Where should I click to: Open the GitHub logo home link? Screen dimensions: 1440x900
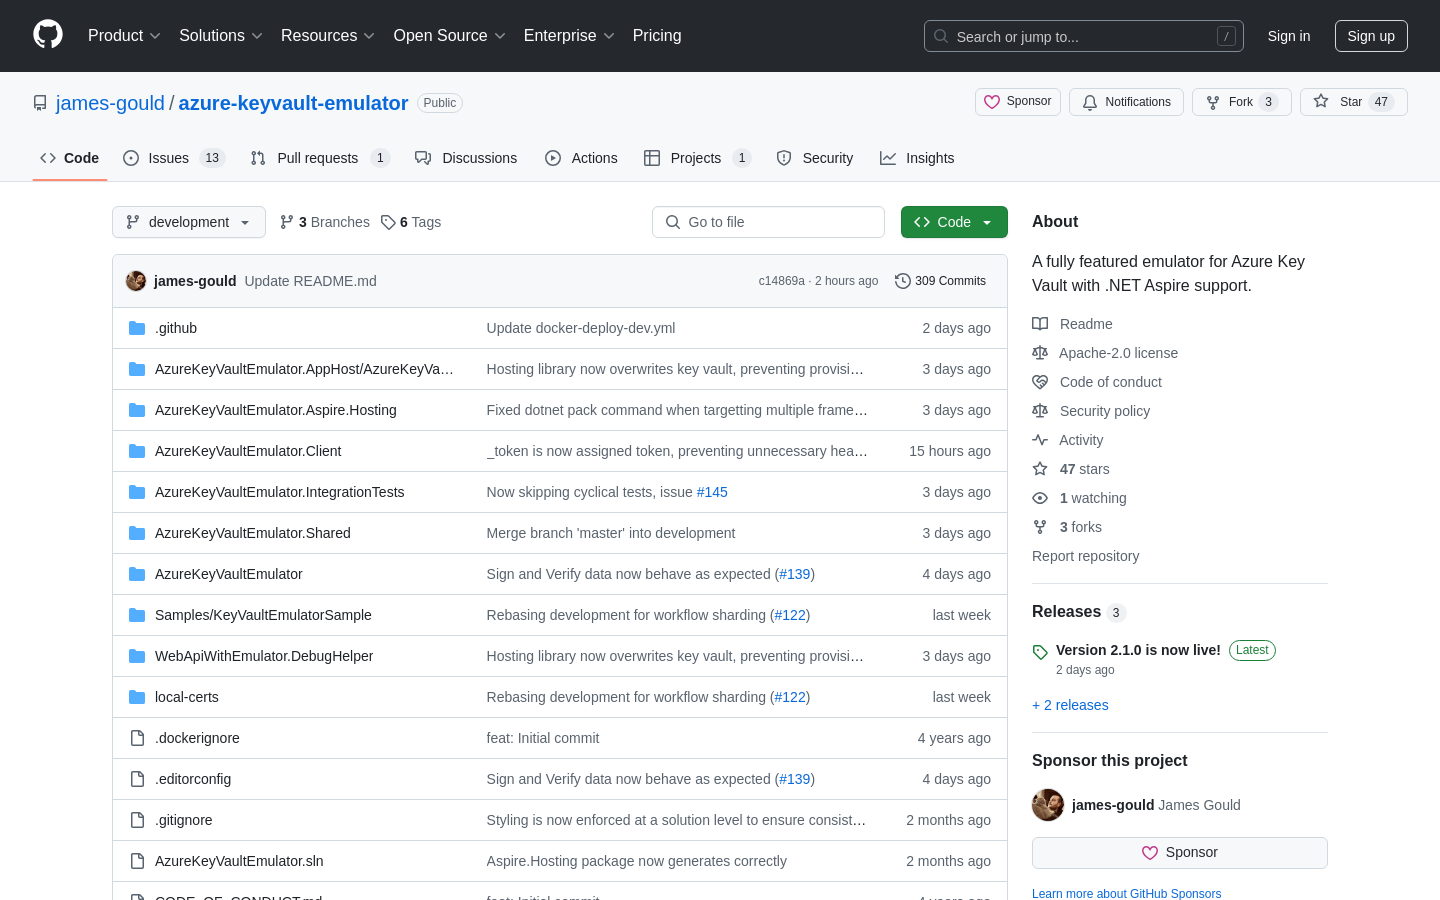click(x=48, y=35)
